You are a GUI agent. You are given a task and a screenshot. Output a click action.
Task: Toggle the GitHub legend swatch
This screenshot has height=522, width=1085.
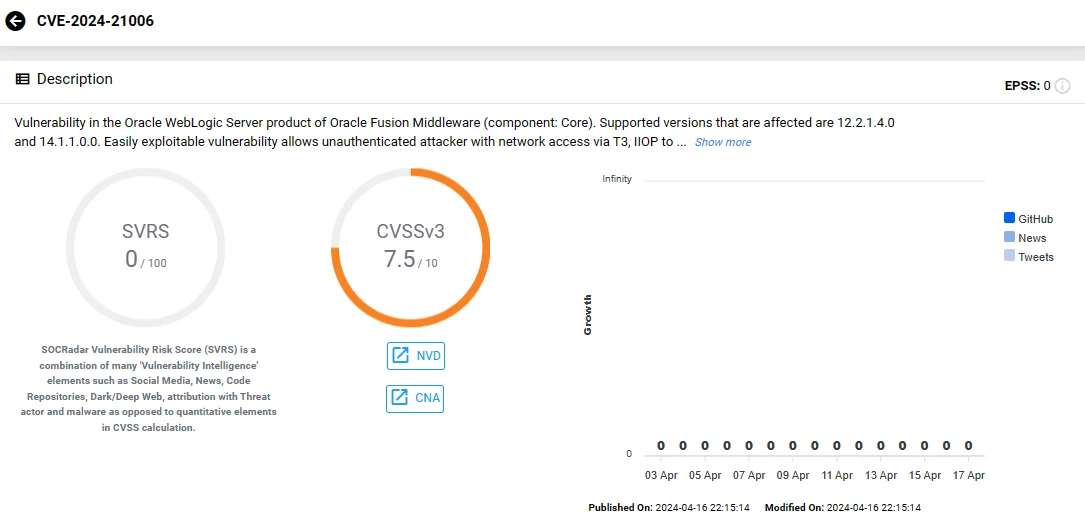coord(1009,218)
